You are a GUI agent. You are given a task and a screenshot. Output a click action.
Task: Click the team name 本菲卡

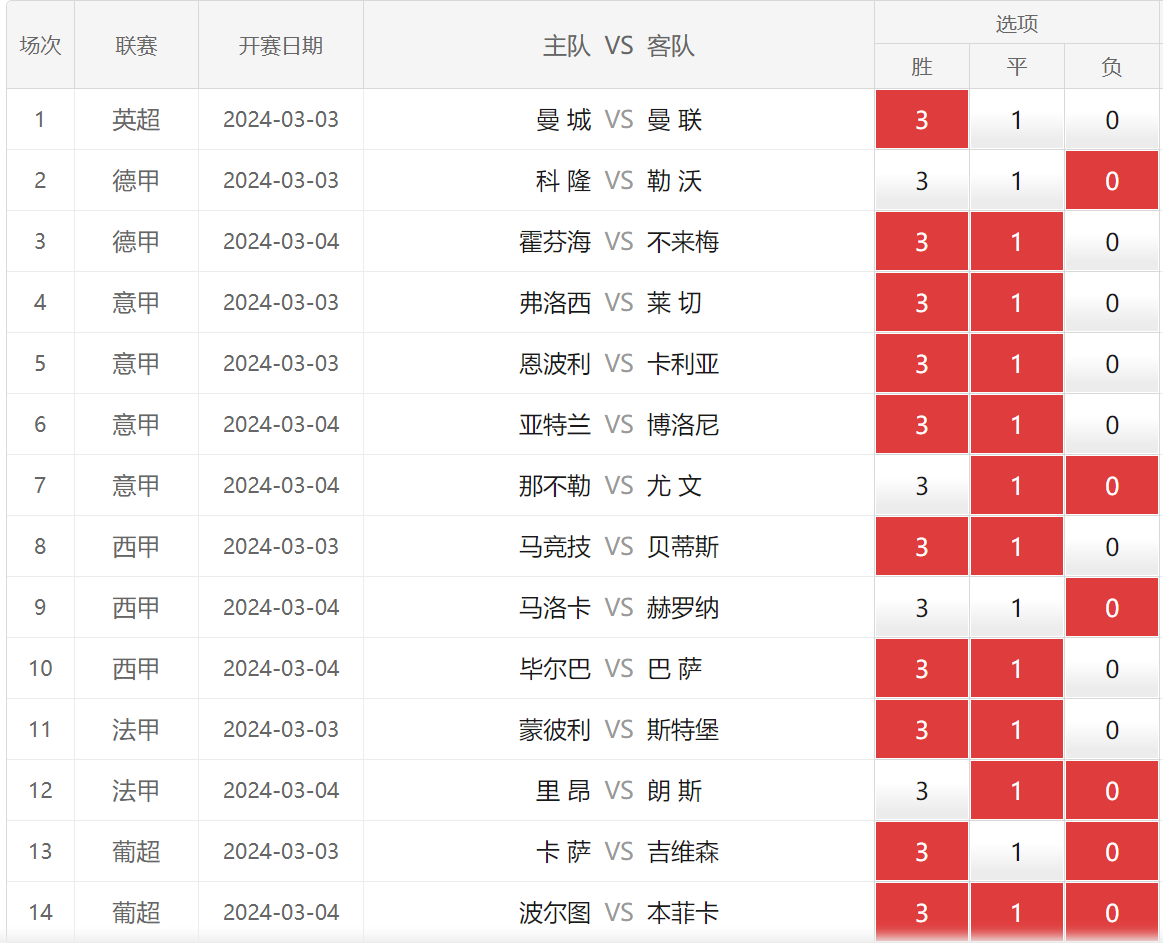click(x=682, y=913)
